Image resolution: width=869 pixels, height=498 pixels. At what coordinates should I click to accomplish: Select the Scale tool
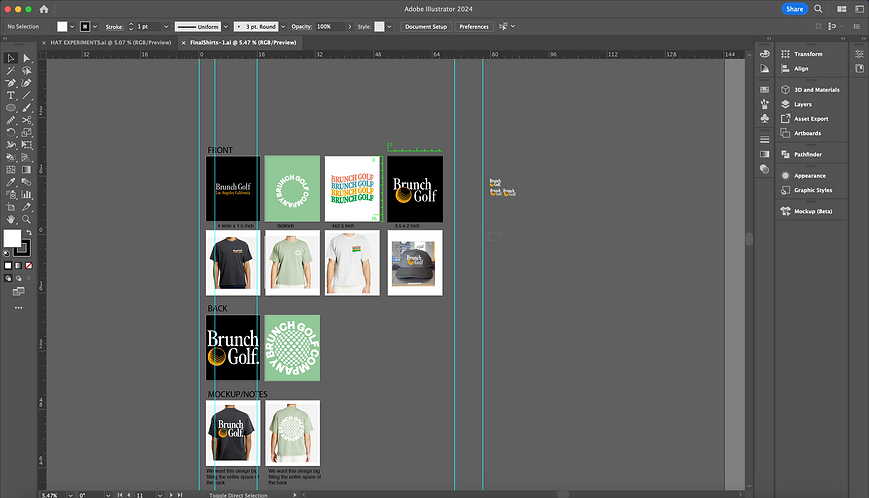click(x=27, y=132)
